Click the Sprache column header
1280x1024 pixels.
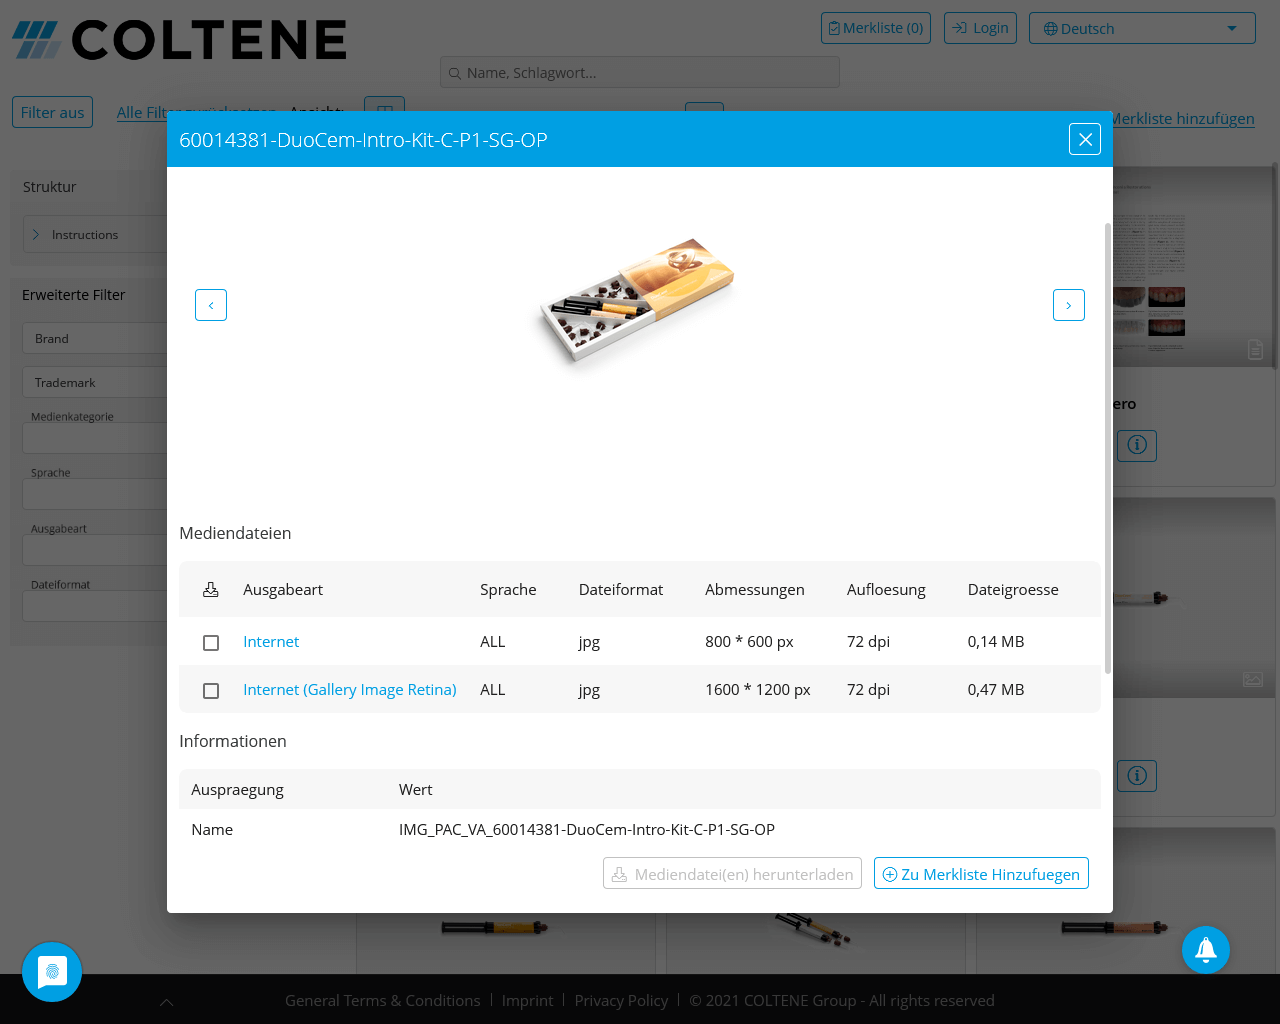[x=508, y=589]
